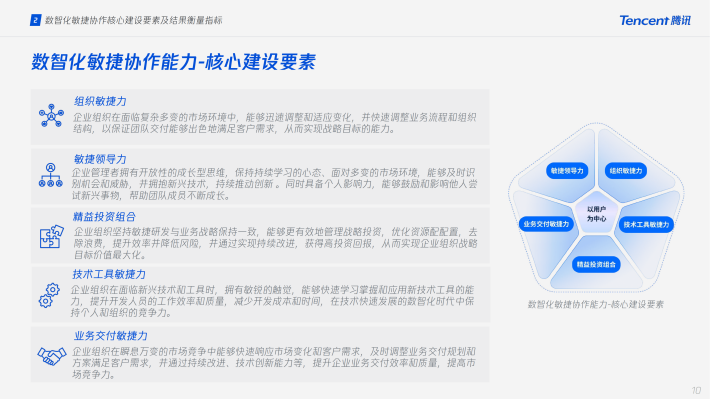Select the 精益投资组合 pill in the diagram

596,264
